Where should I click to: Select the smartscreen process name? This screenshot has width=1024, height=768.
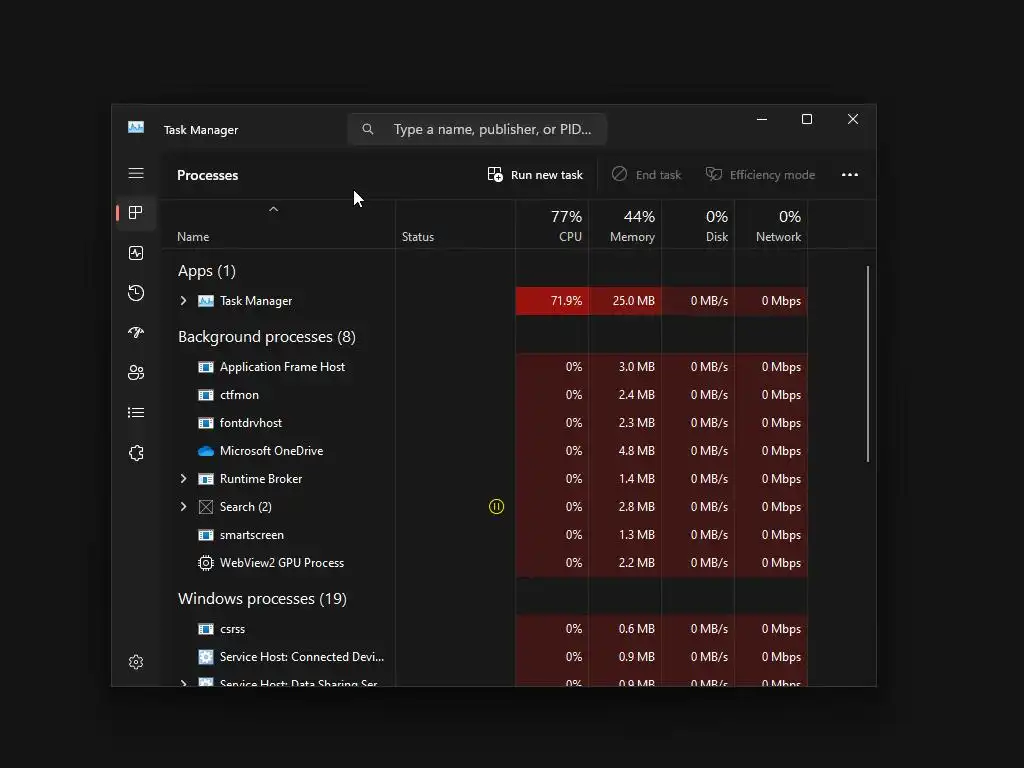coord(251,535)
